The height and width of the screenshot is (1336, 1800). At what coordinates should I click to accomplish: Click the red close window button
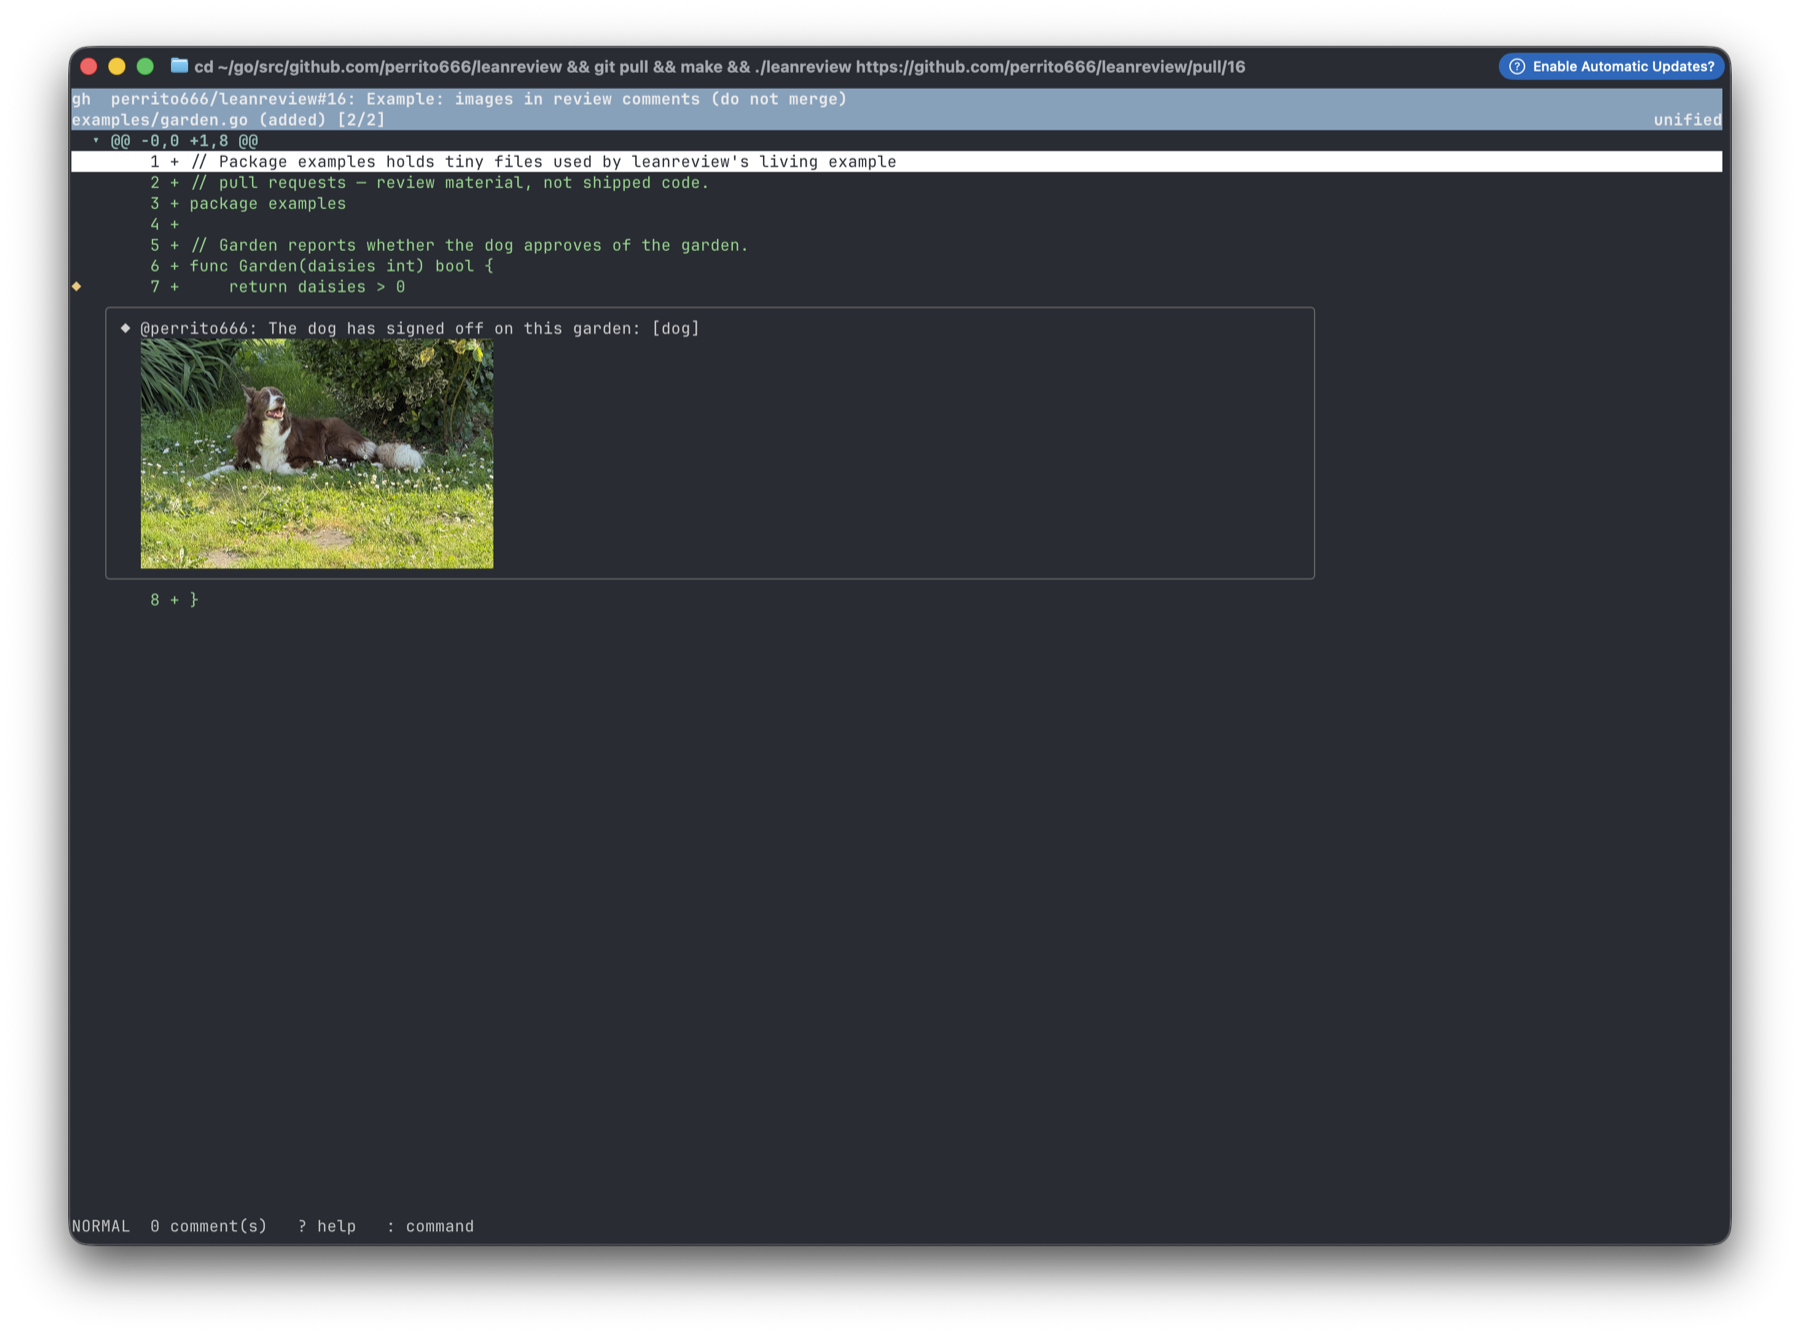point(89,66)
